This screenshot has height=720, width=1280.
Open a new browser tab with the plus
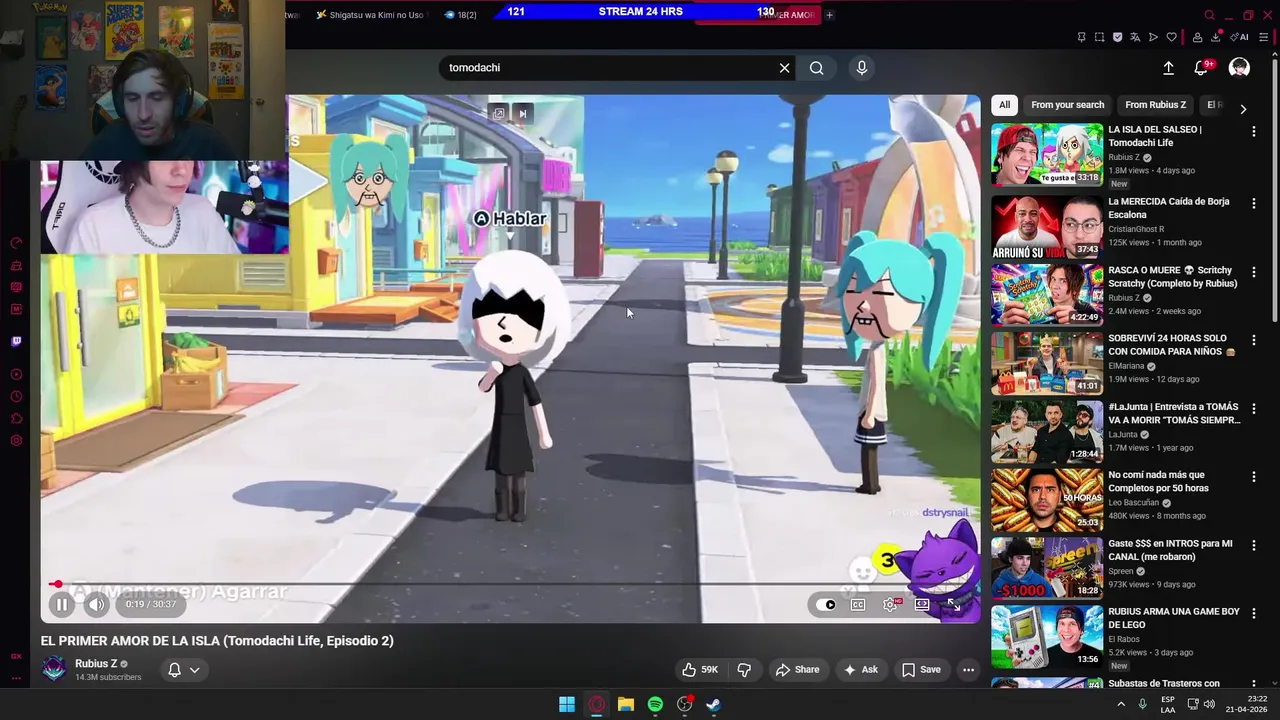point(829,15)
